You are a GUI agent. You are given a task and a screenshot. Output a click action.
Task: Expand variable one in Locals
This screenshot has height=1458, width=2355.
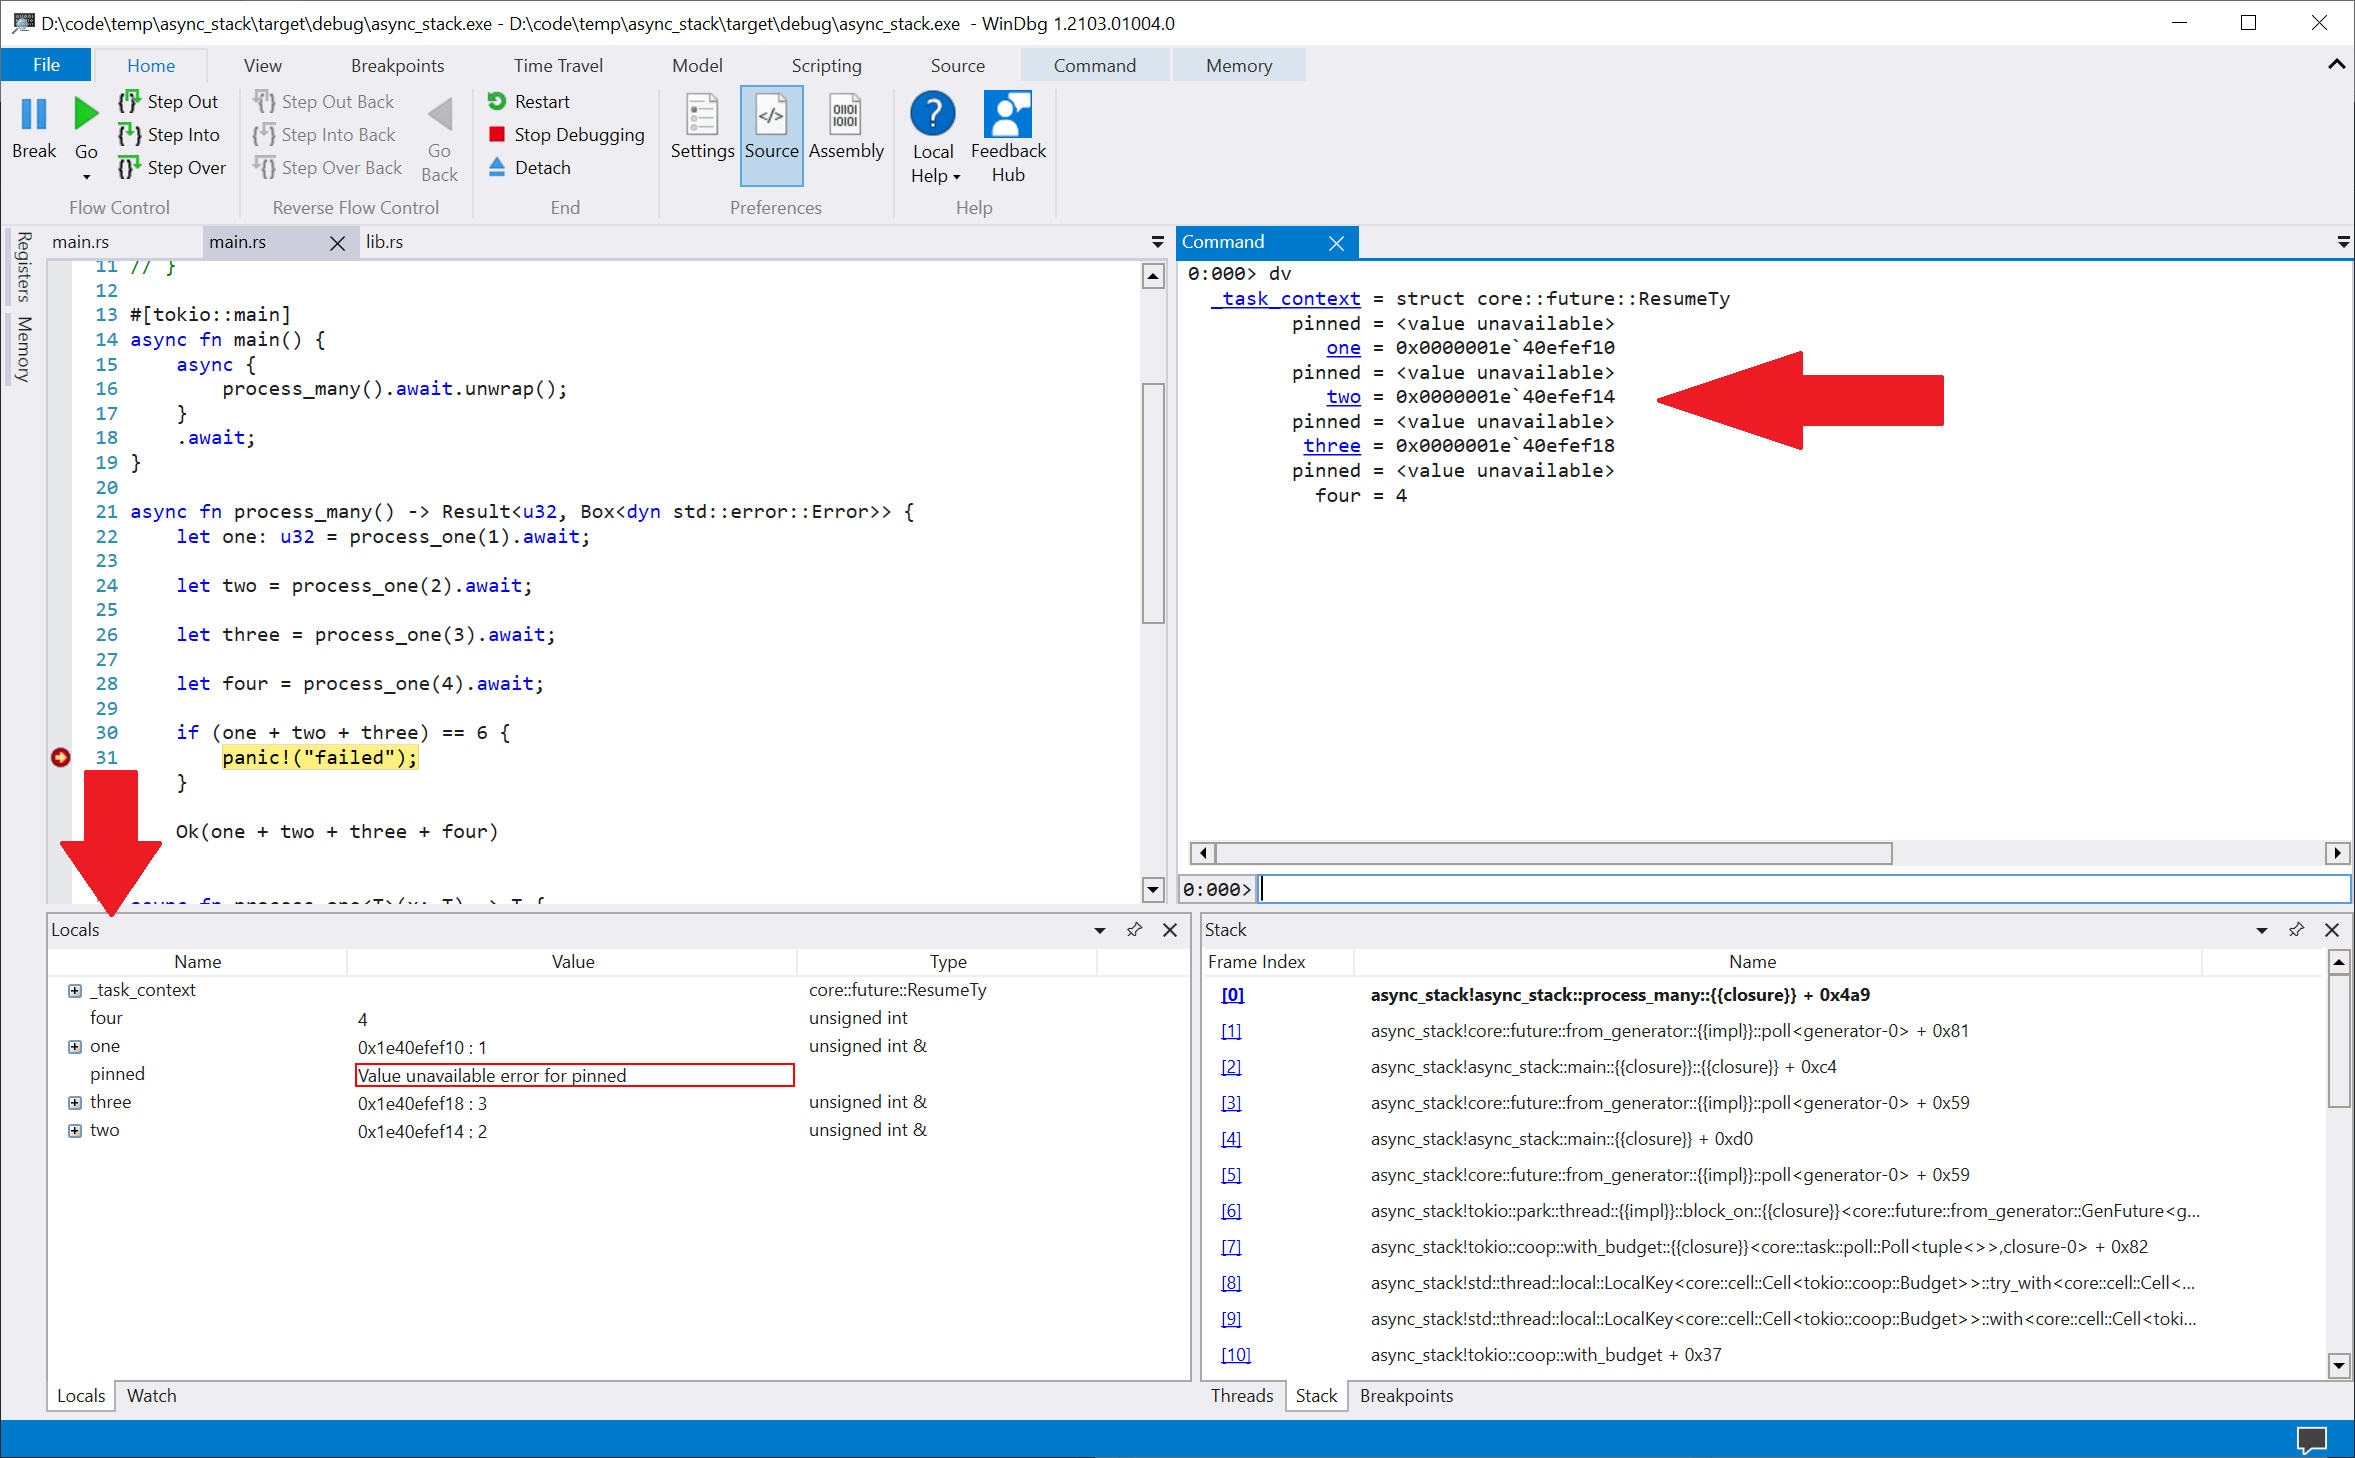pos(75,1046)
